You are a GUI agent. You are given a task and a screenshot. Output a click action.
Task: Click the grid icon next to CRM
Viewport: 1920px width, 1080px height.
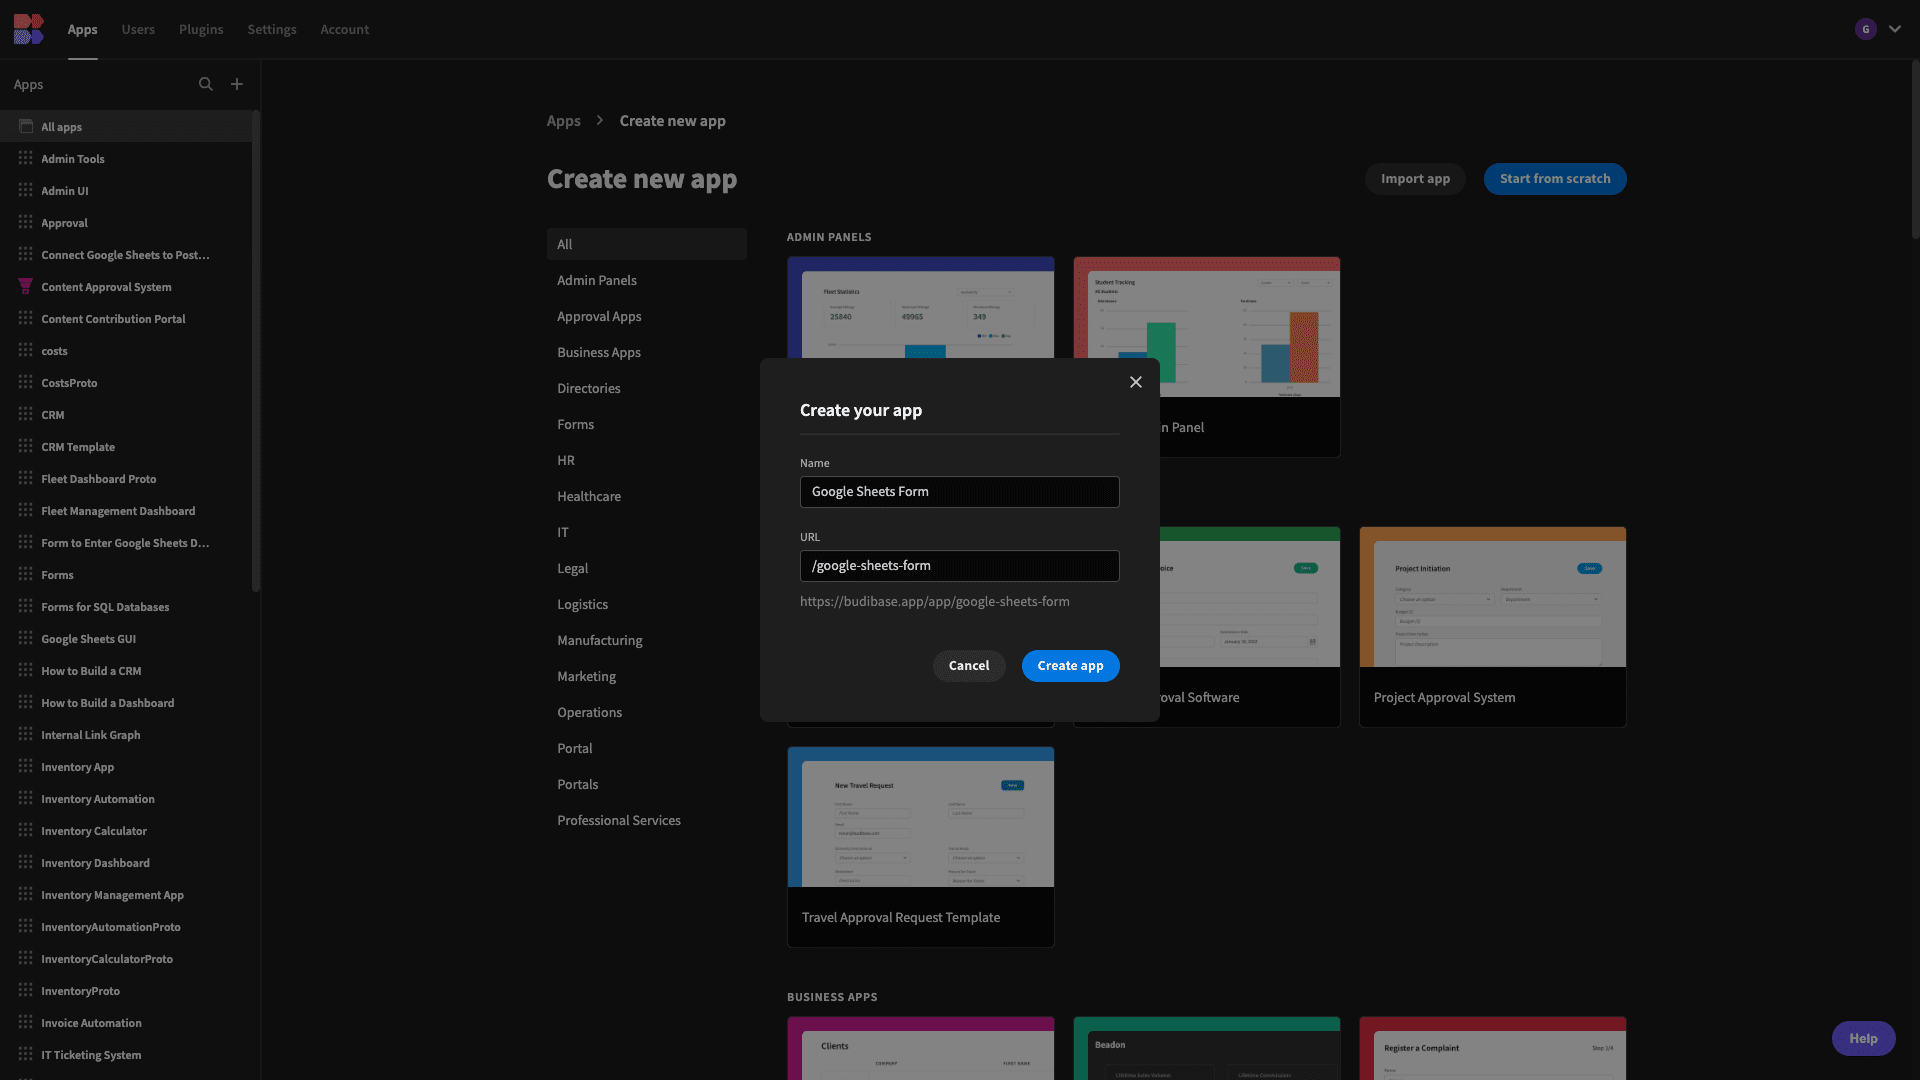(x=25, y=414)
